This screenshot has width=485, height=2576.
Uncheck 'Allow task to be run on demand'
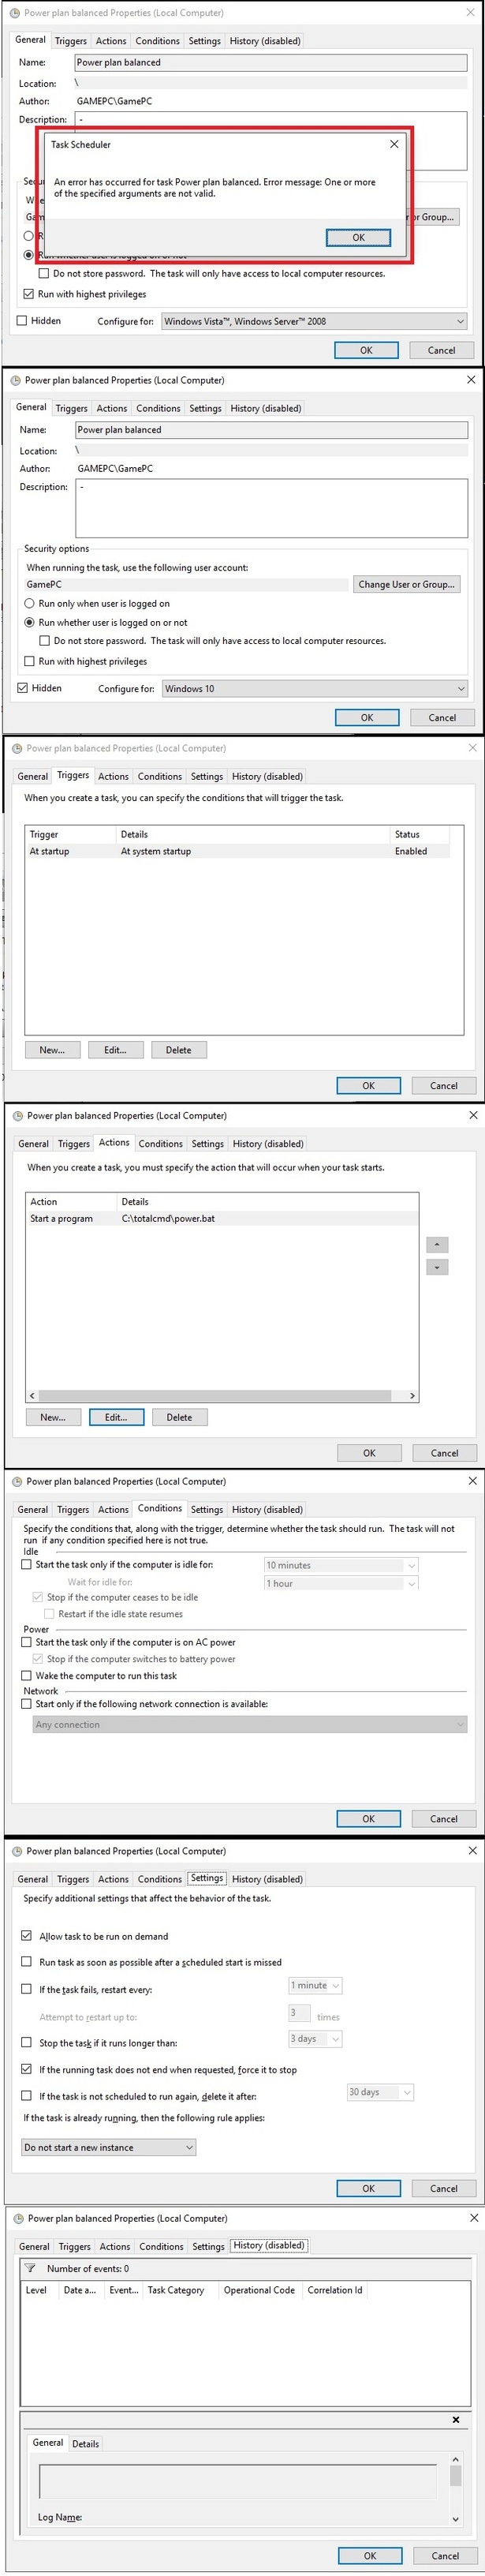point(27,1935)
